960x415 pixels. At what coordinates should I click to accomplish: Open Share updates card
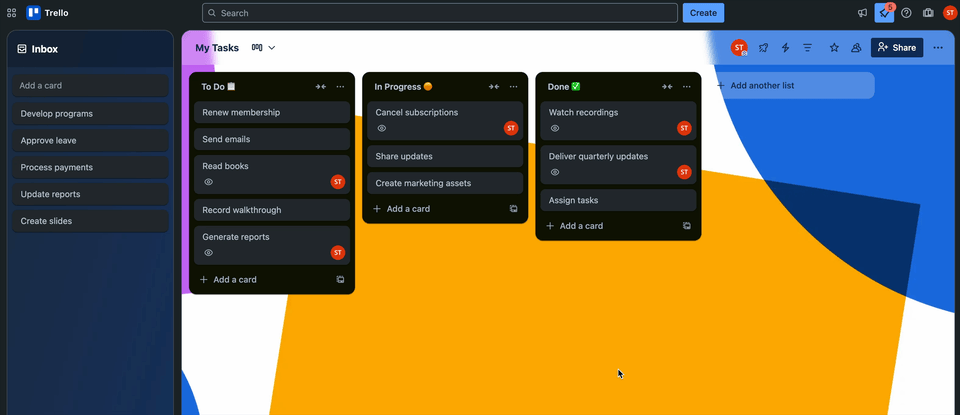[445, 157]
